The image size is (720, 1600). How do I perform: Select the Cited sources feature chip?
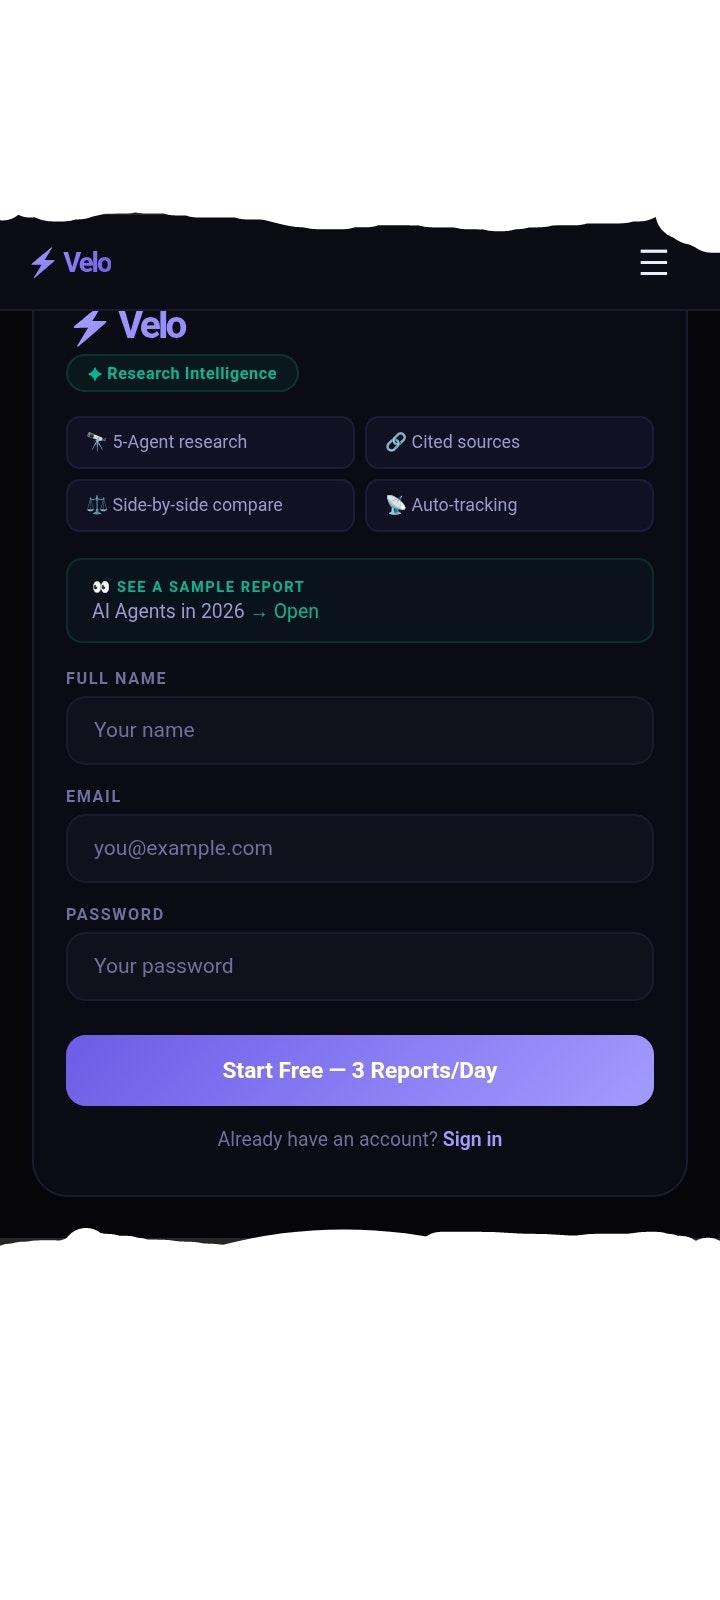509,442
